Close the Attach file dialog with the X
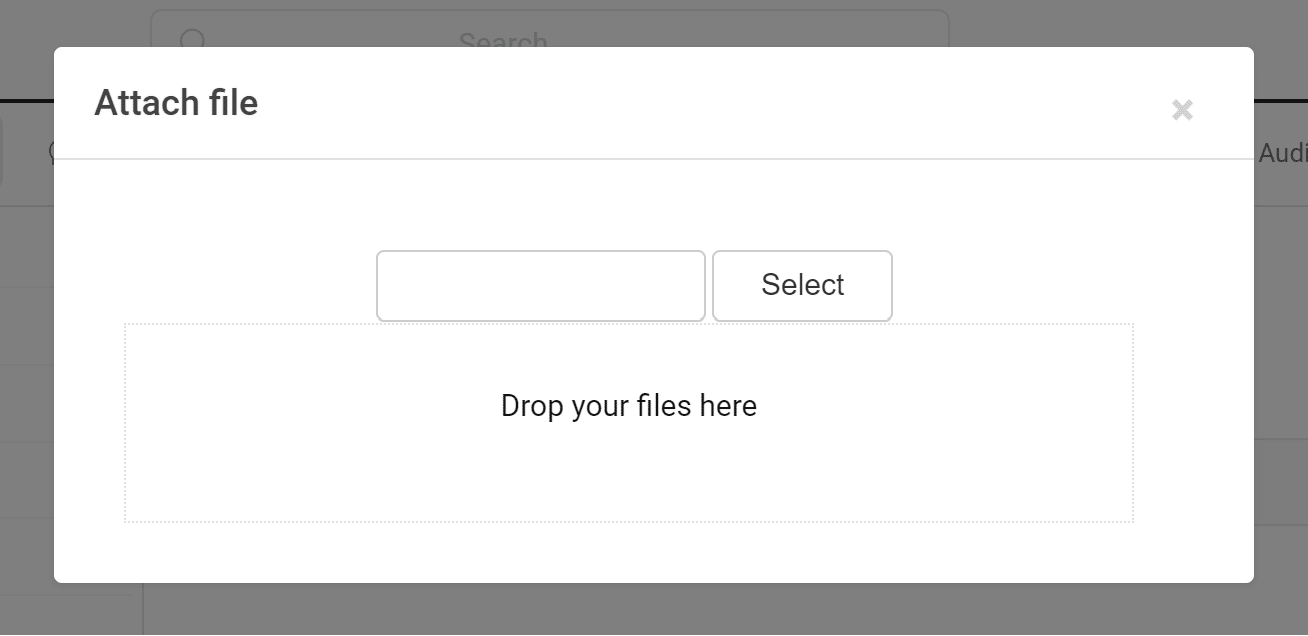The height and width of the screenshot is (636, 1308). [x=1182, y=110]
